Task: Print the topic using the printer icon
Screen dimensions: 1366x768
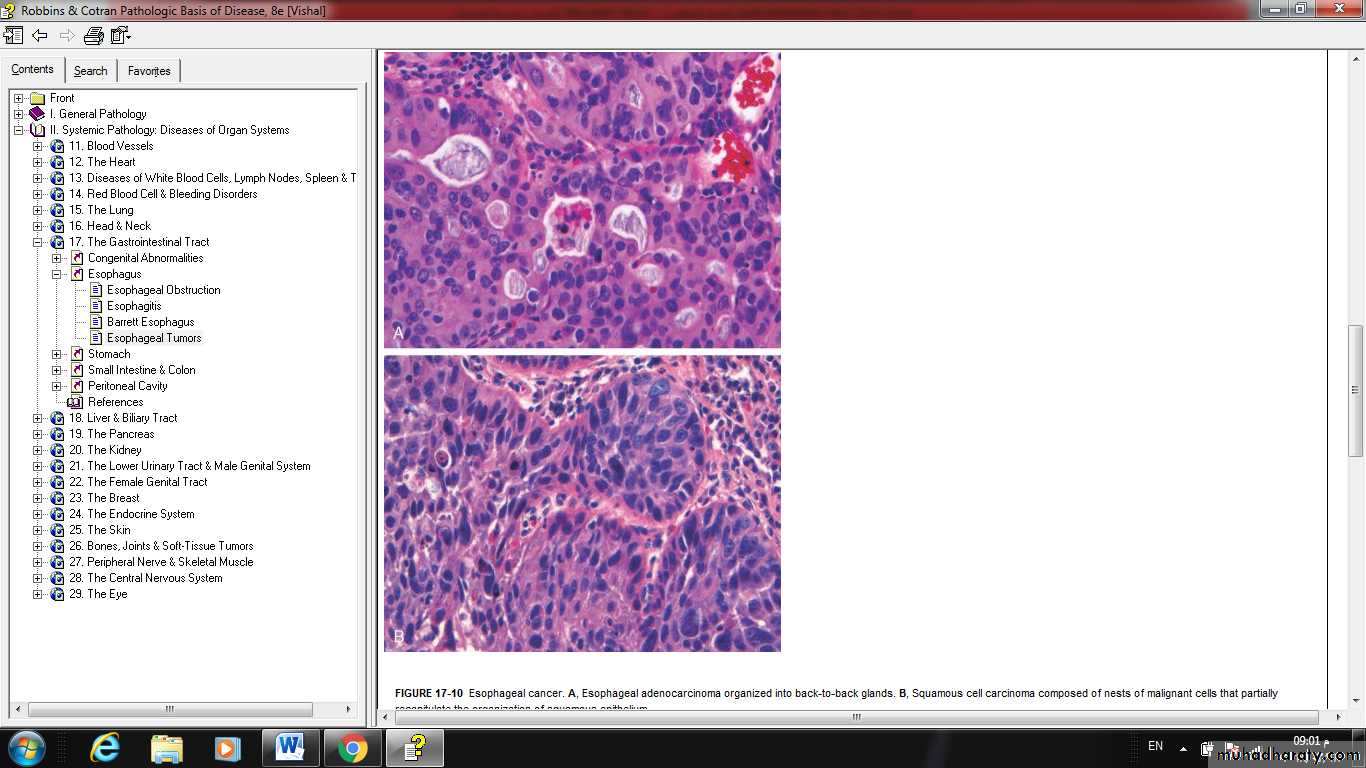Action: (x=94, y=36)
